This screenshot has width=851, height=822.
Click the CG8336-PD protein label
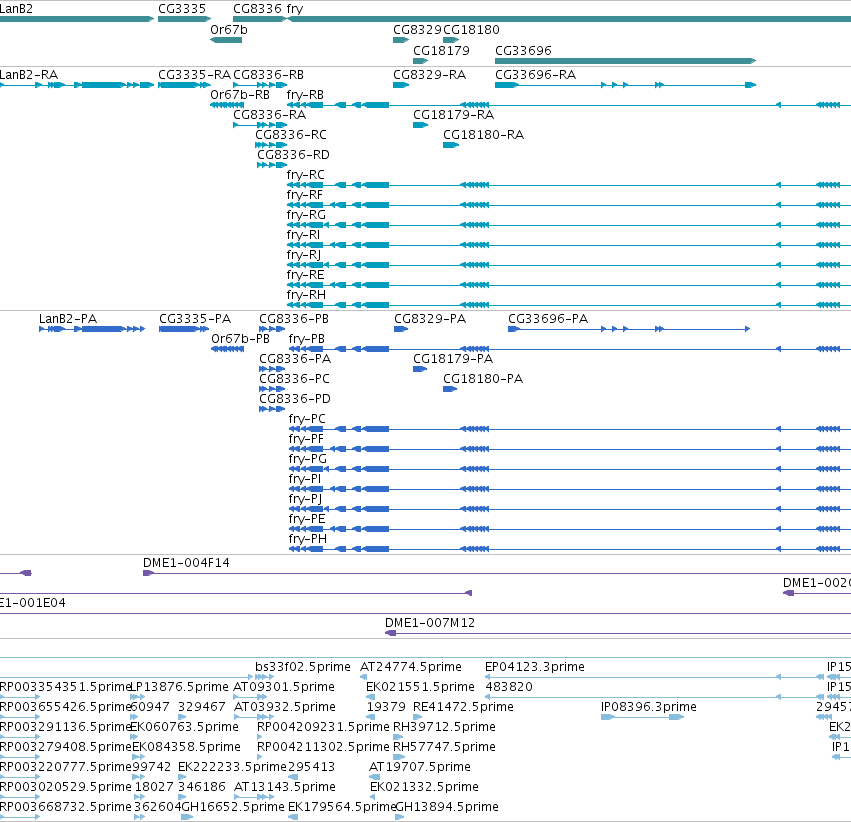tap(295, 399)
